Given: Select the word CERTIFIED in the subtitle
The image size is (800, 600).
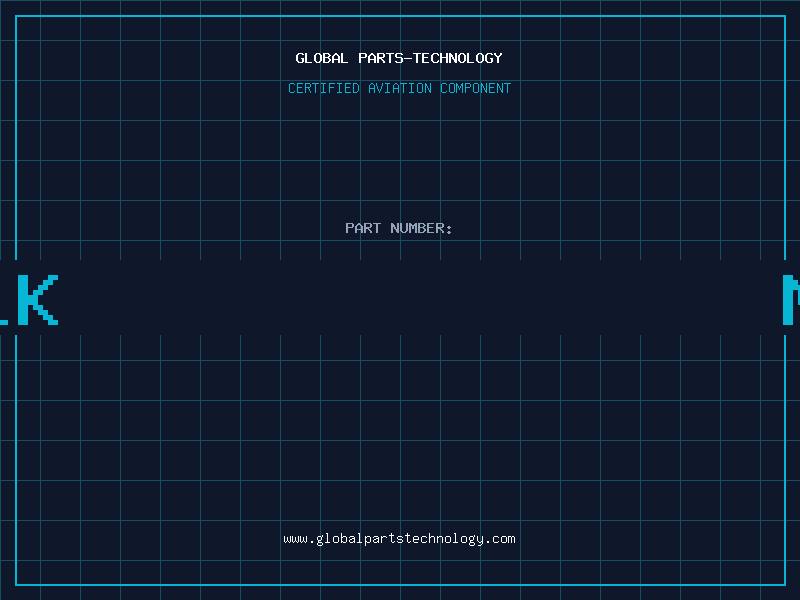Looking at the screenshot, I should [x=324, y=88].
